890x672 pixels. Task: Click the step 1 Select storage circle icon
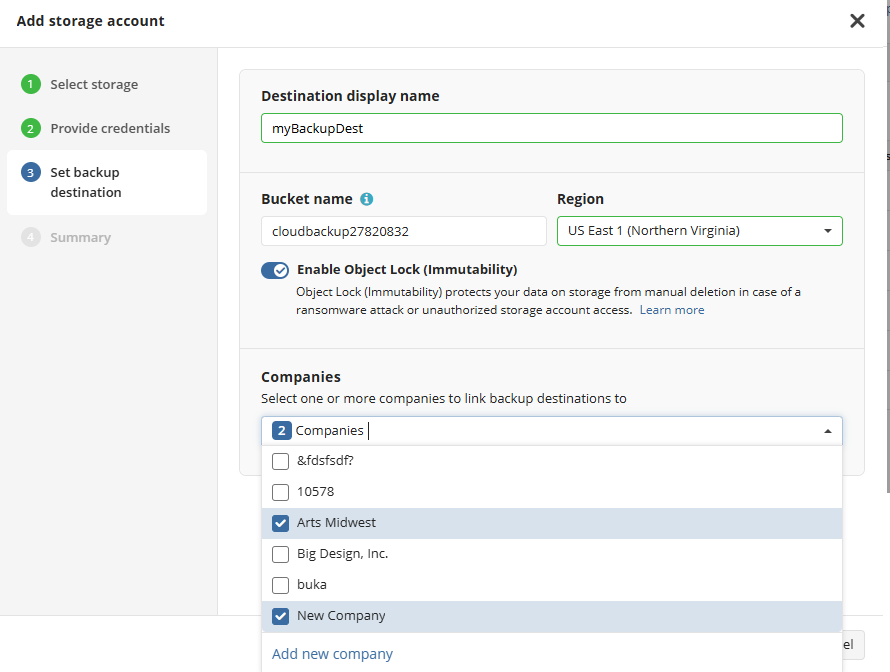tap(31, 85)
